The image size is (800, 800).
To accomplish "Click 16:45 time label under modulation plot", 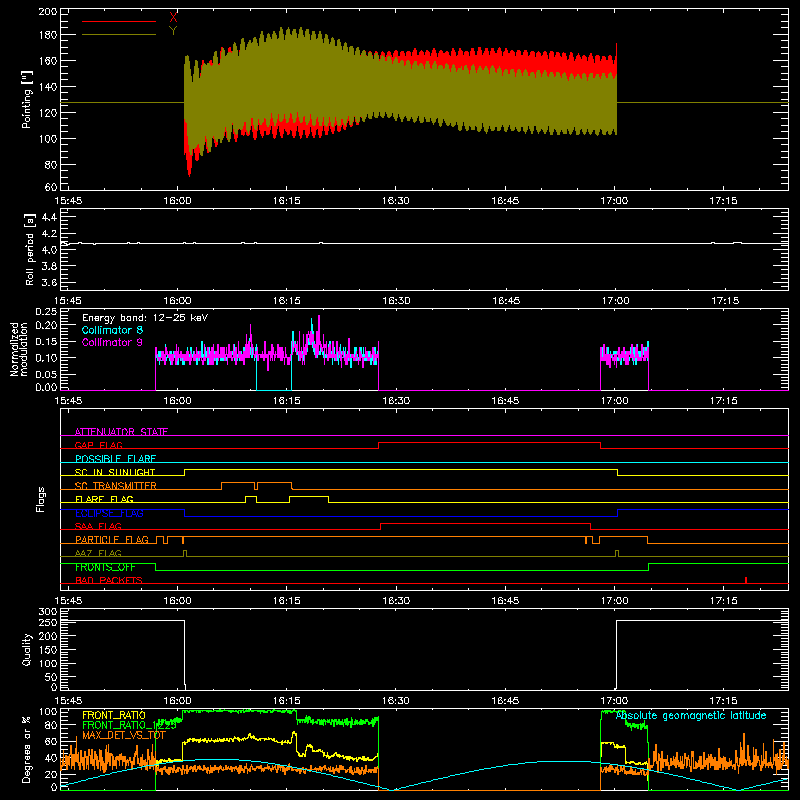I will pyautogui.click(x=505, y=401).
